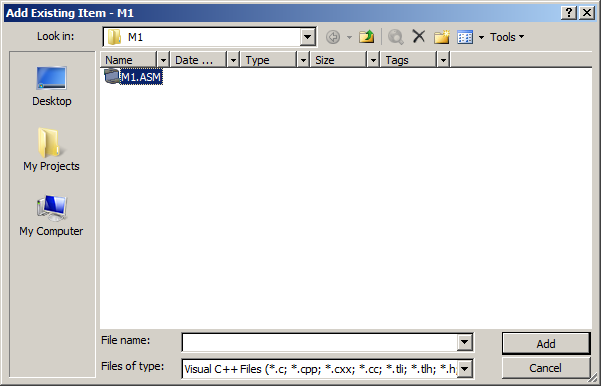Screen dimensions: 601x386
Task: Expand the Look in folder combo box
Action: coord(307,37)
